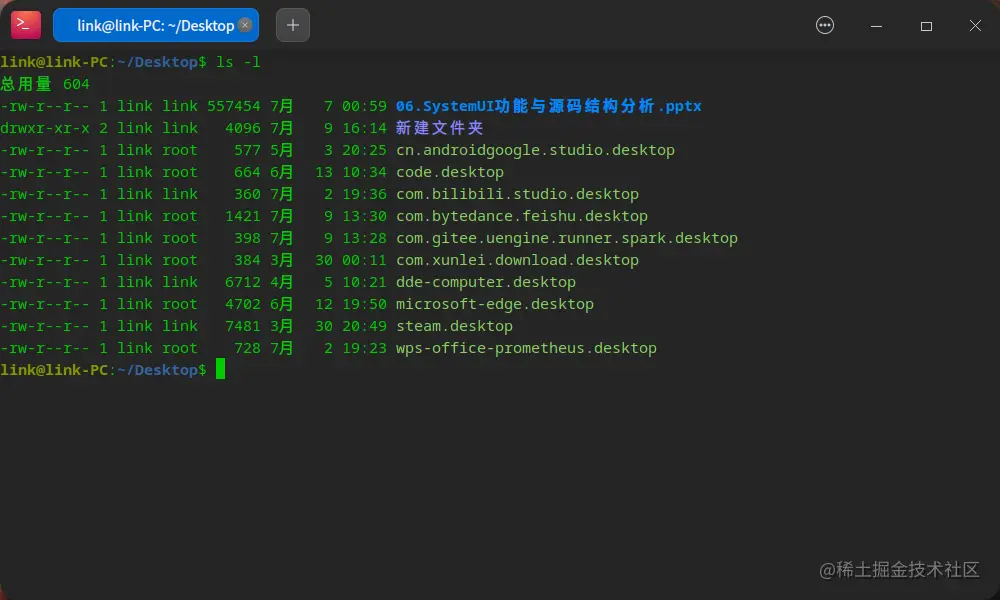Click the timestamp 19:23
This screenshot has height=600, width=1000.
(364, 348)
